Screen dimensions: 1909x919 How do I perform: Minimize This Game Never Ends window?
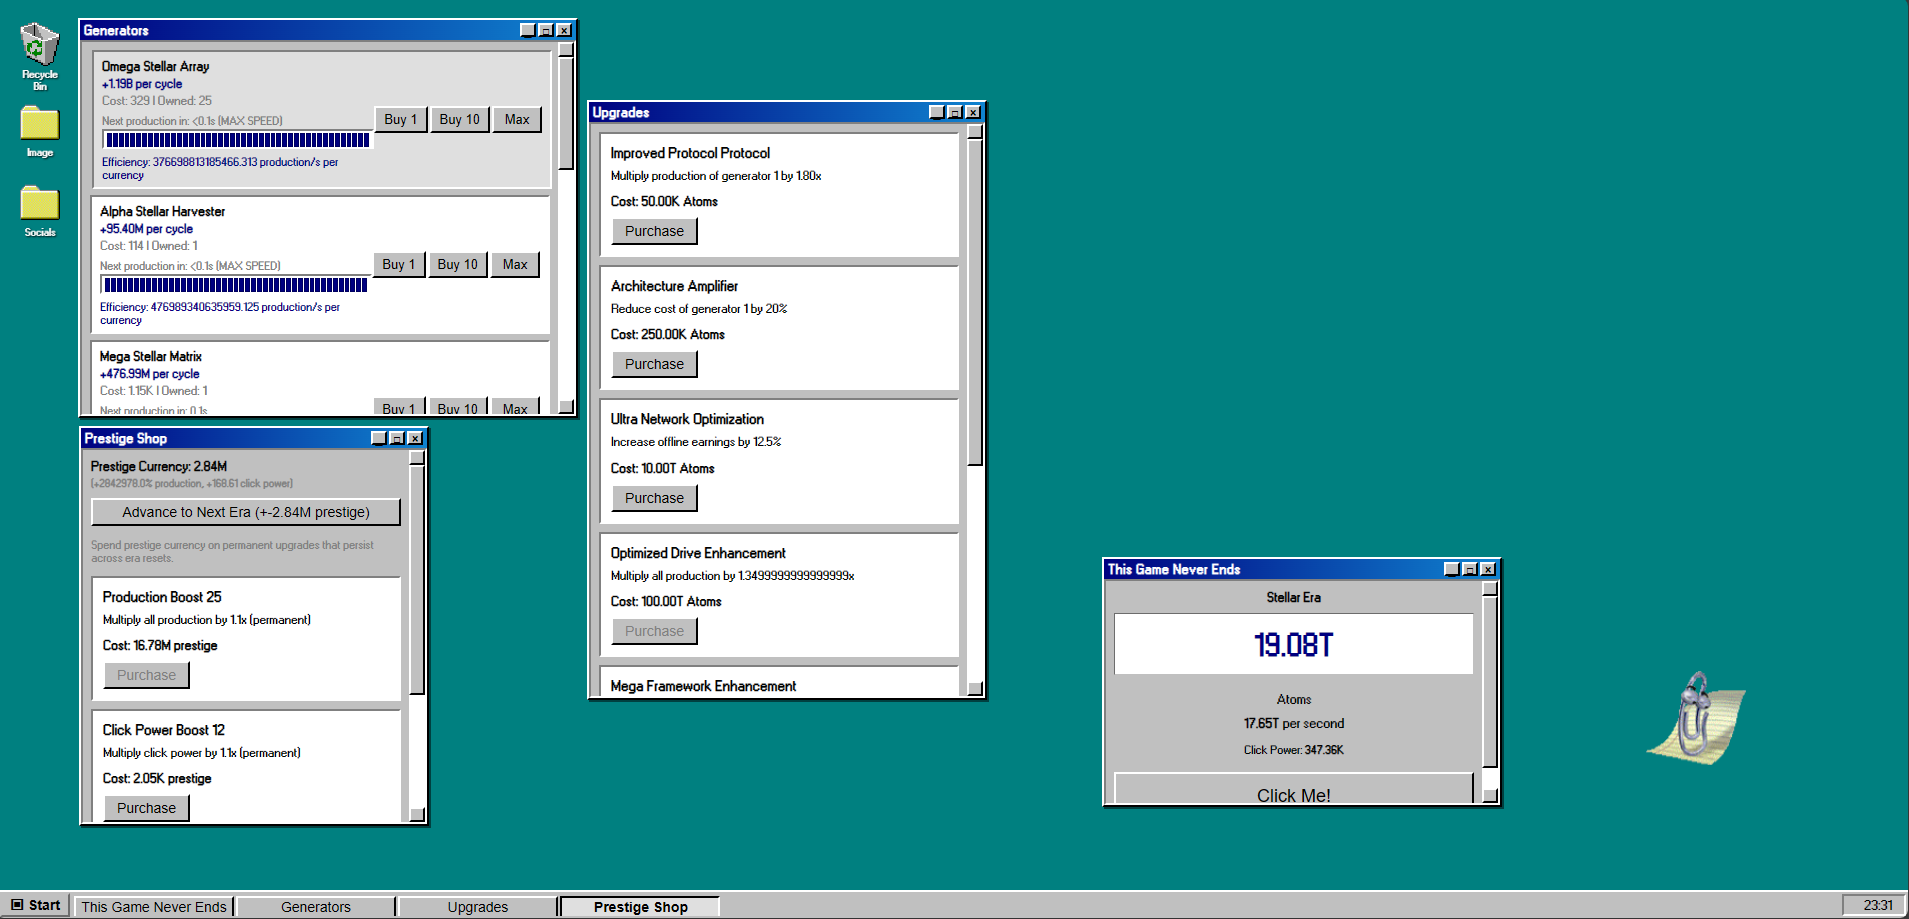tap(1452, 569)
